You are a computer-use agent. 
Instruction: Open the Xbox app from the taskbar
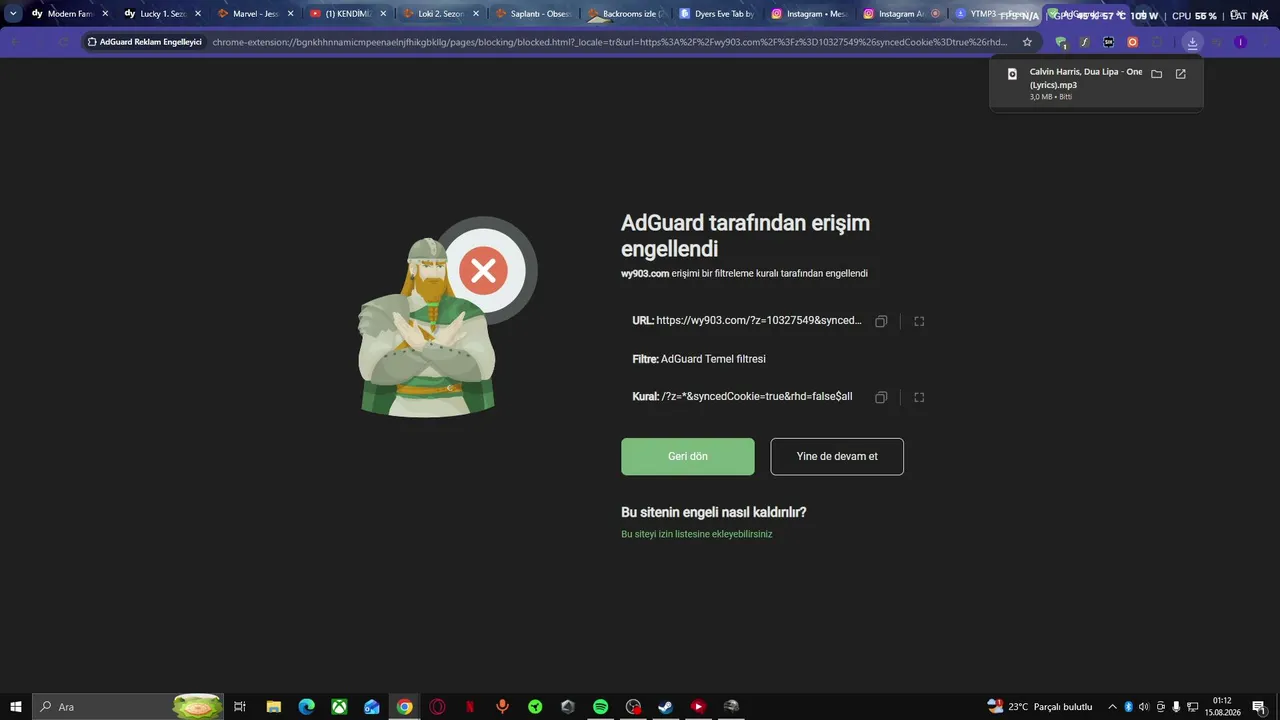pyautogui.click(x=340, y=707)
